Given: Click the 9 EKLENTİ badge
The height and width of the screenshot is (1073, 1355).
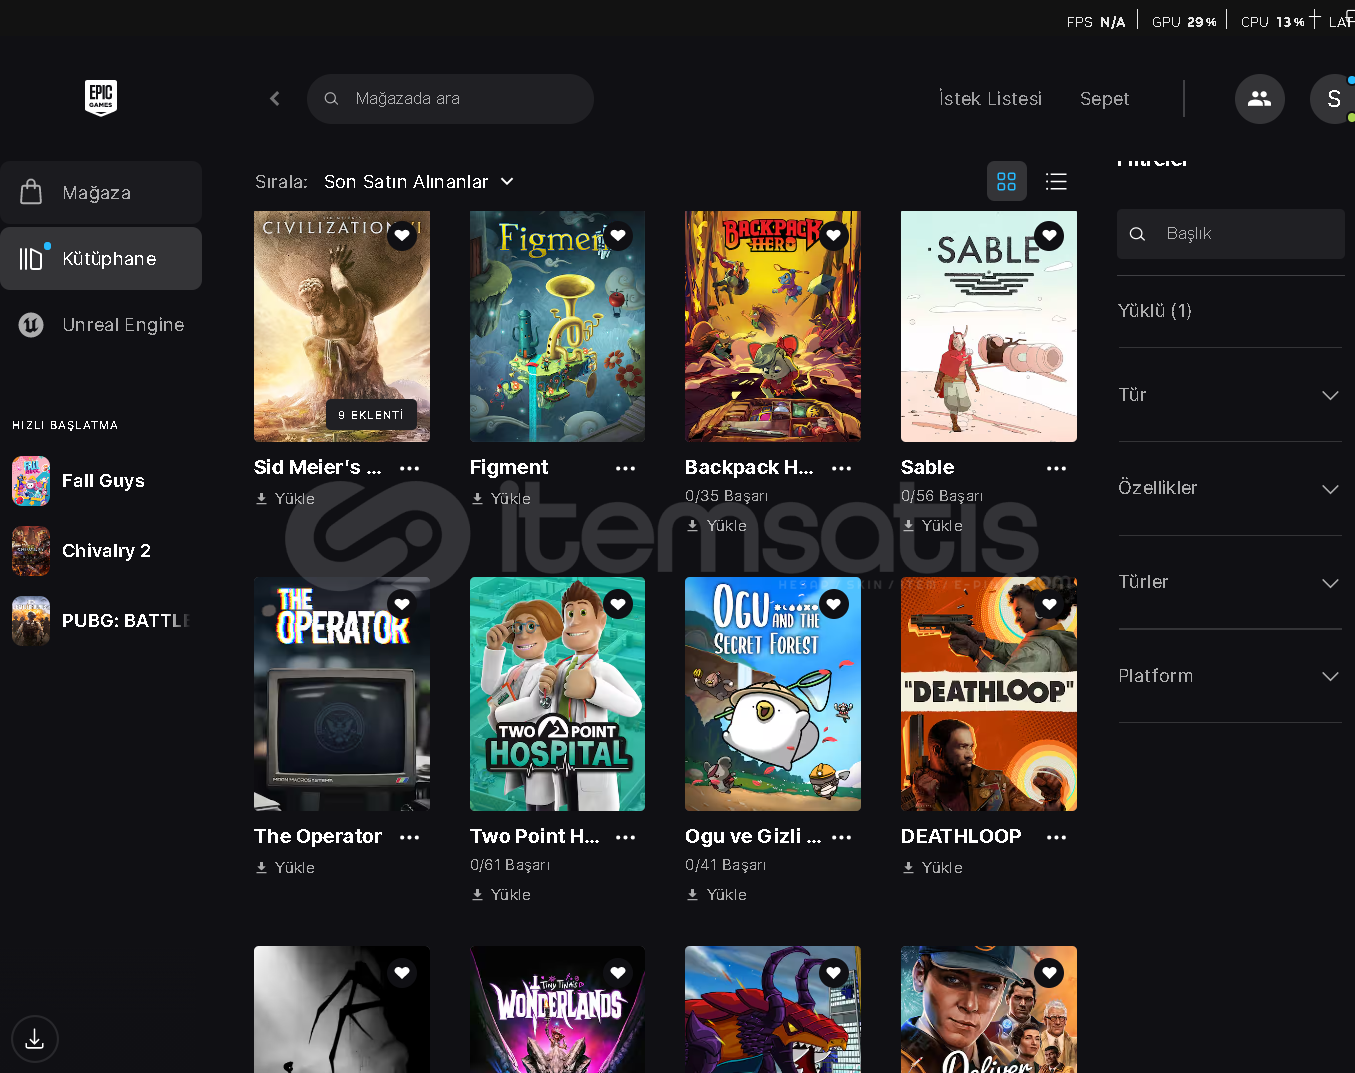Looking at the screenshot, I should tap(371, 415).
